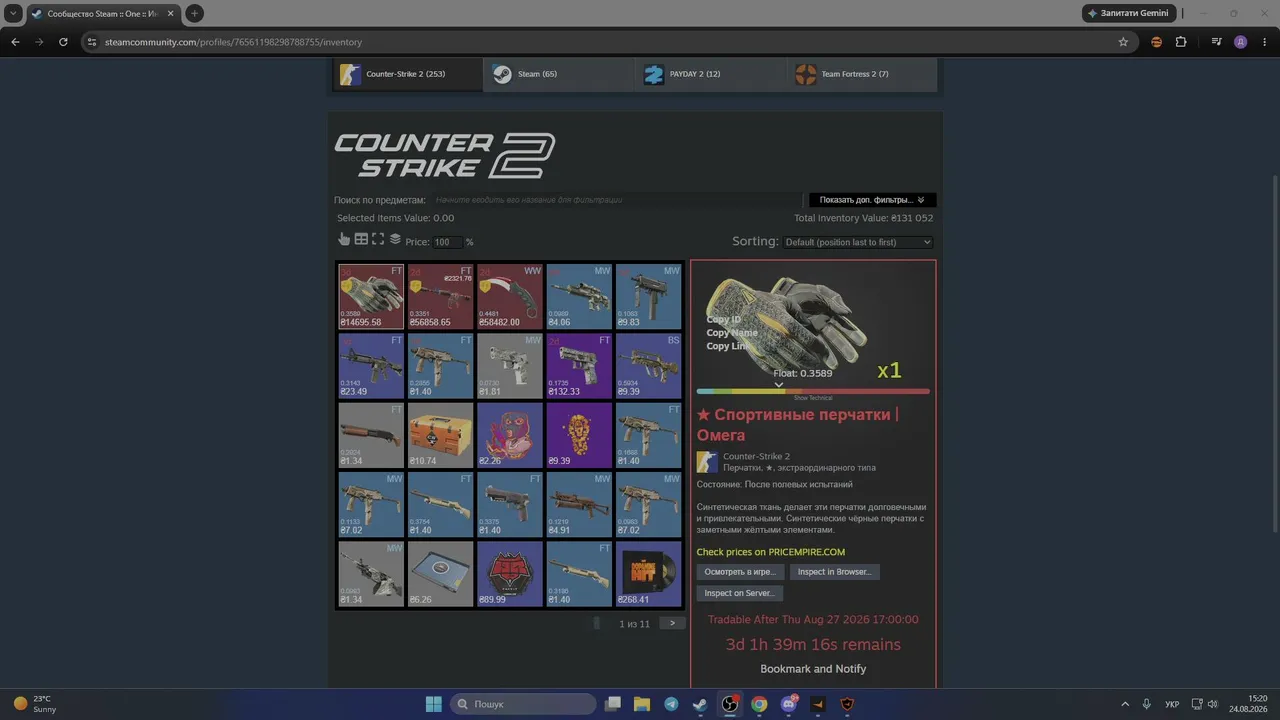Screen dimensions: 1280x720
Task: Open Steam from the taskbar
Action: (x=700, y=704)
